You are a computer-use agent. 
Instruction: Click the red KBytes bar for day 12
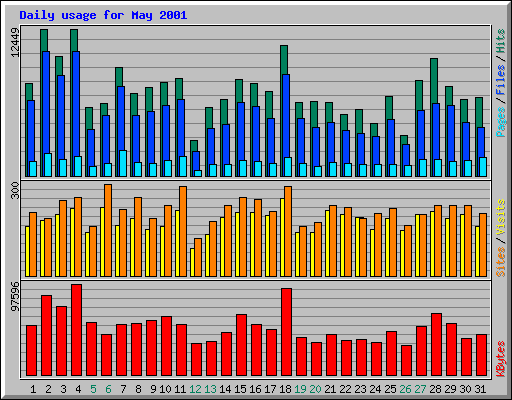point(196,359)
